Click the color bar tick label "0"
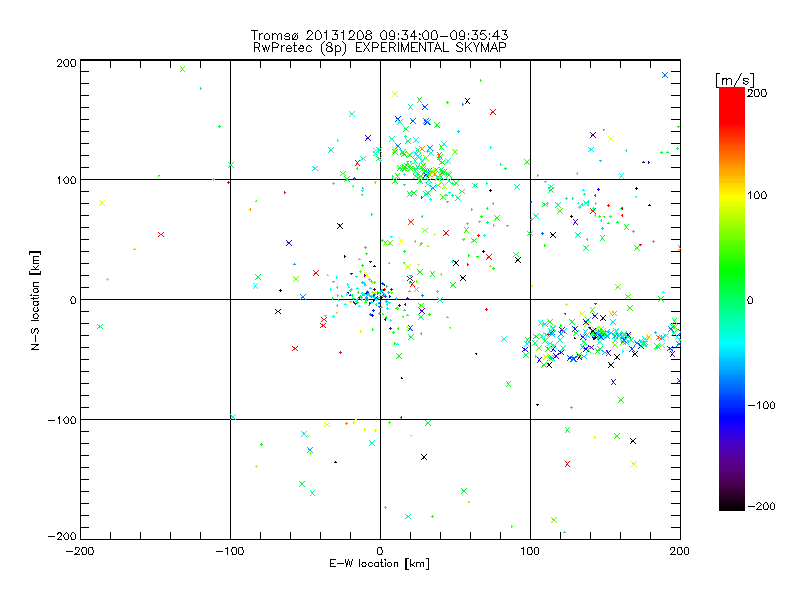The width and height of the screenshot is (800, 600). [750, 300]
